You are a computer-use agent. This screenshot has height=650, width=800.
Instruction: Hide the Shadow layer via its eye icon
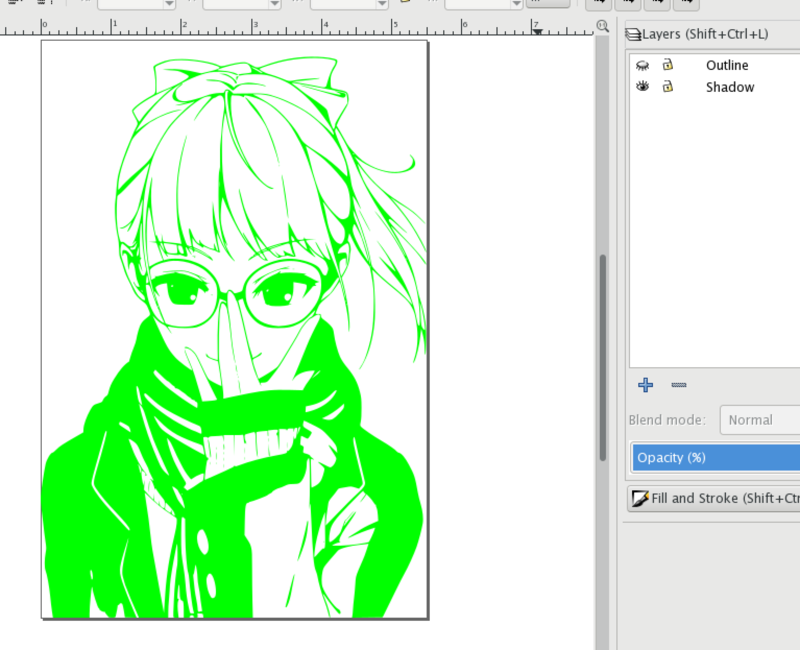point(642,86)
